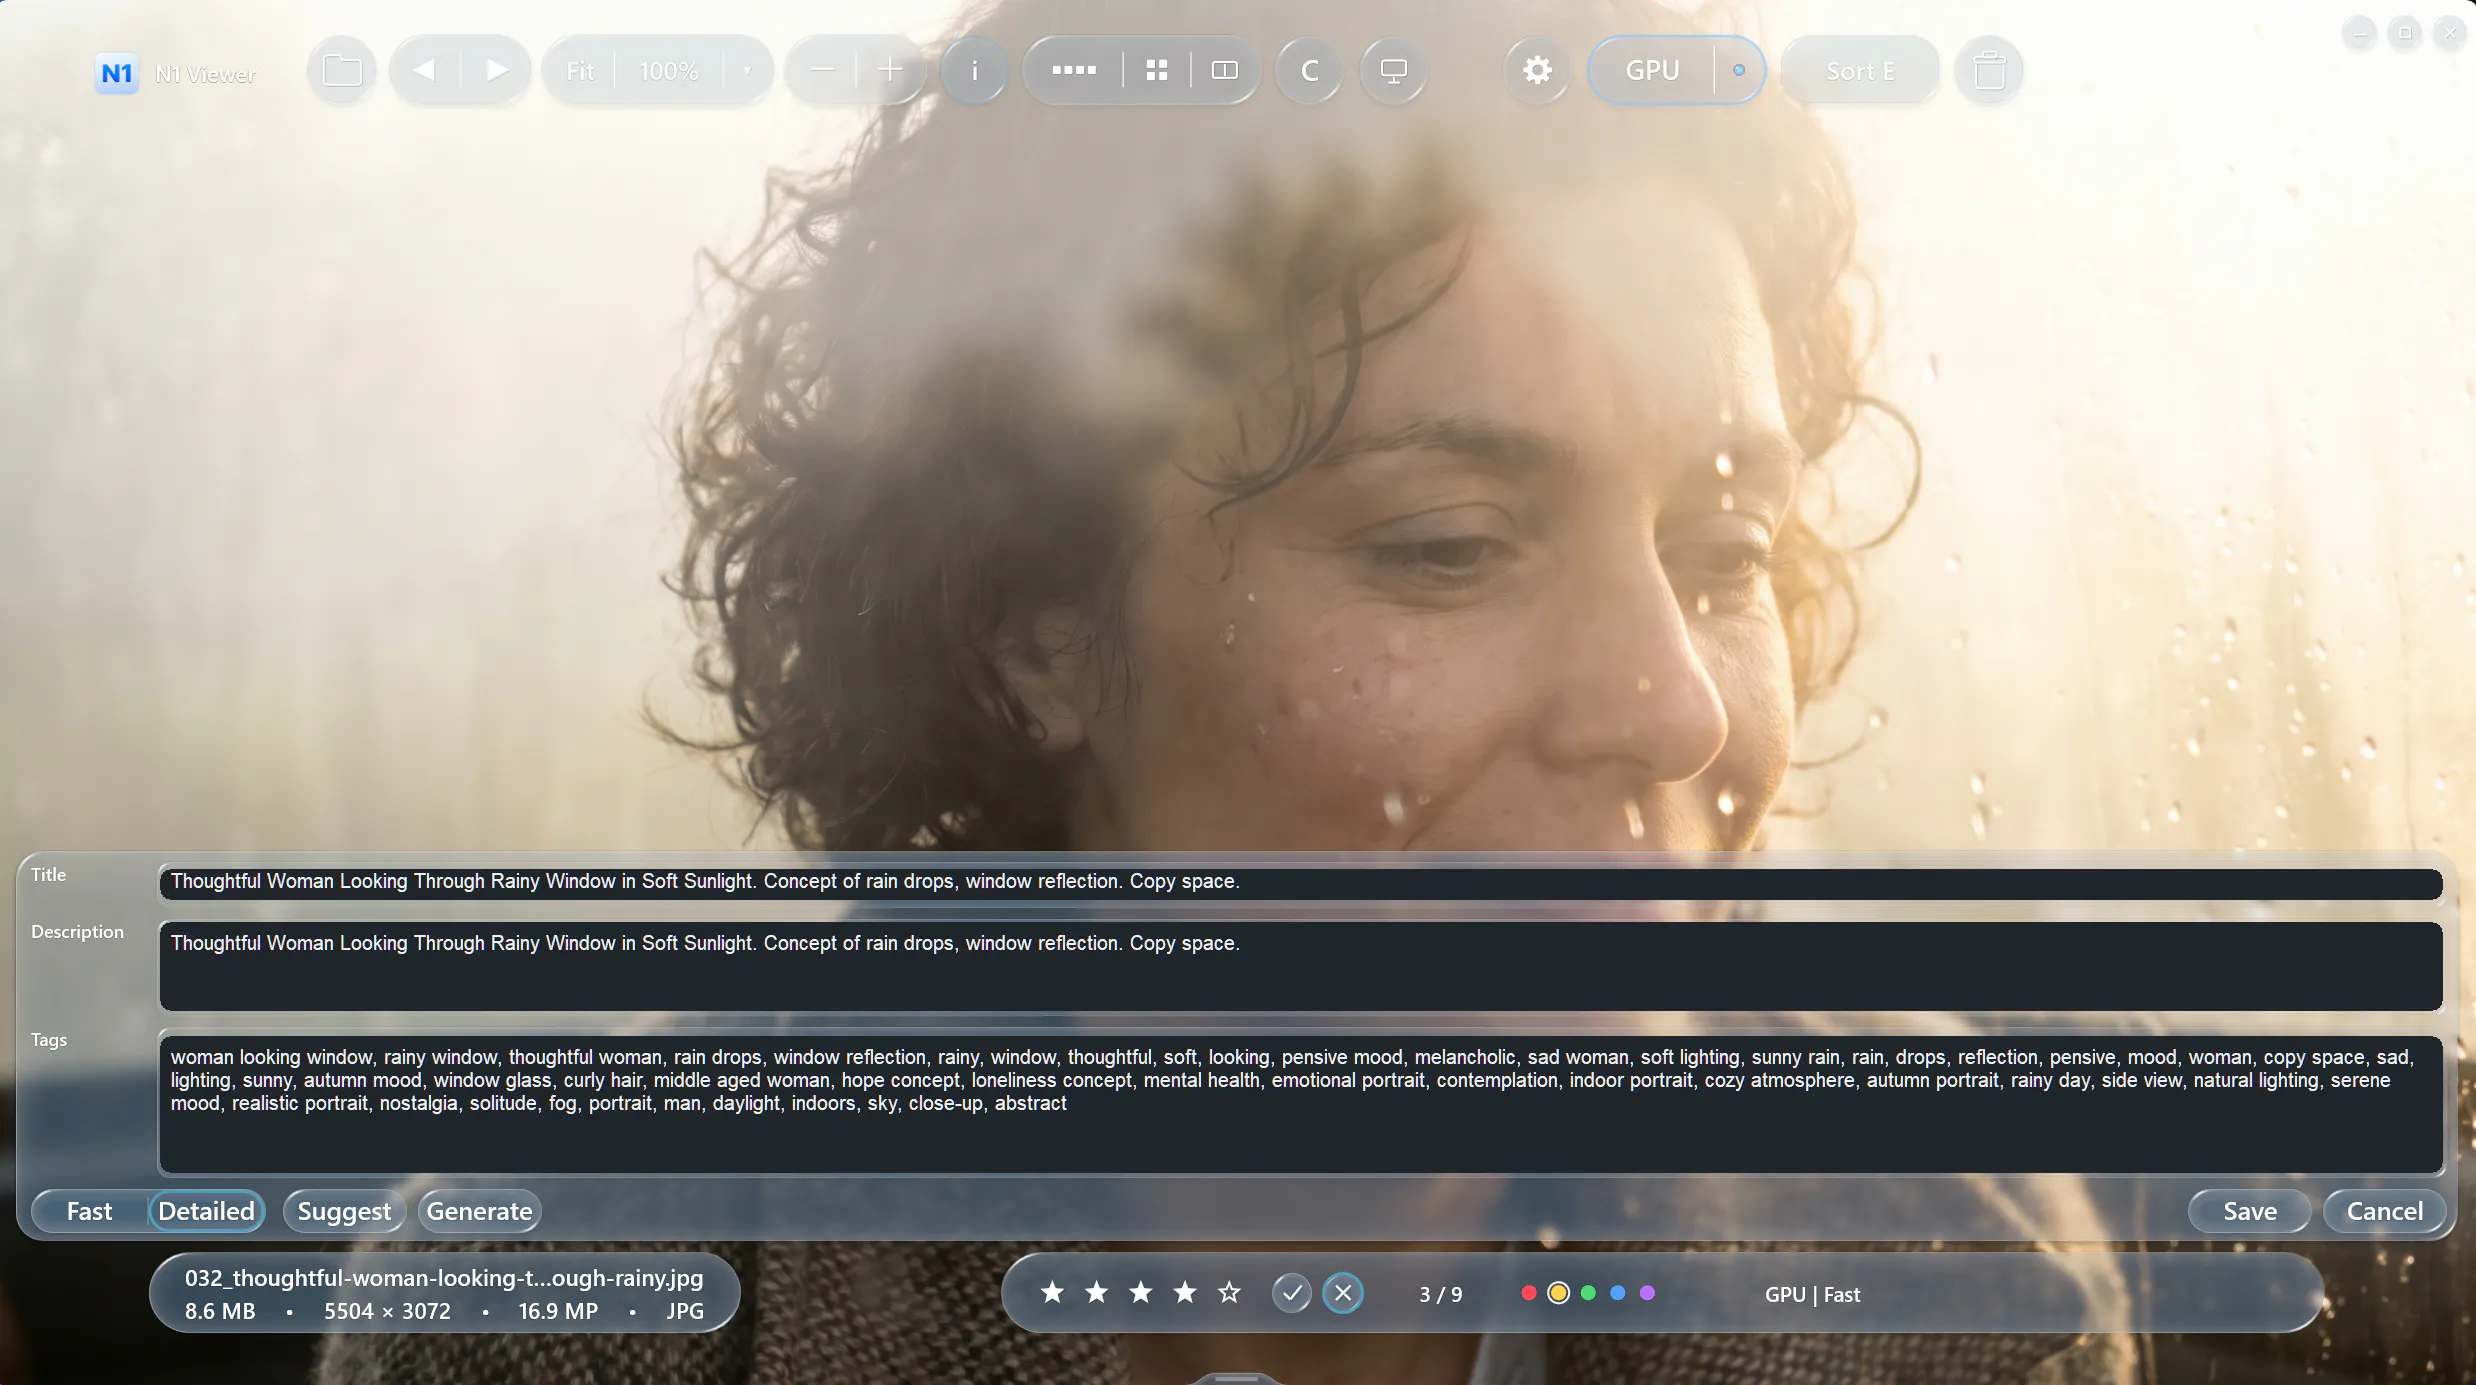
Task: Apply the green color label
Action: [1588, 1293]
